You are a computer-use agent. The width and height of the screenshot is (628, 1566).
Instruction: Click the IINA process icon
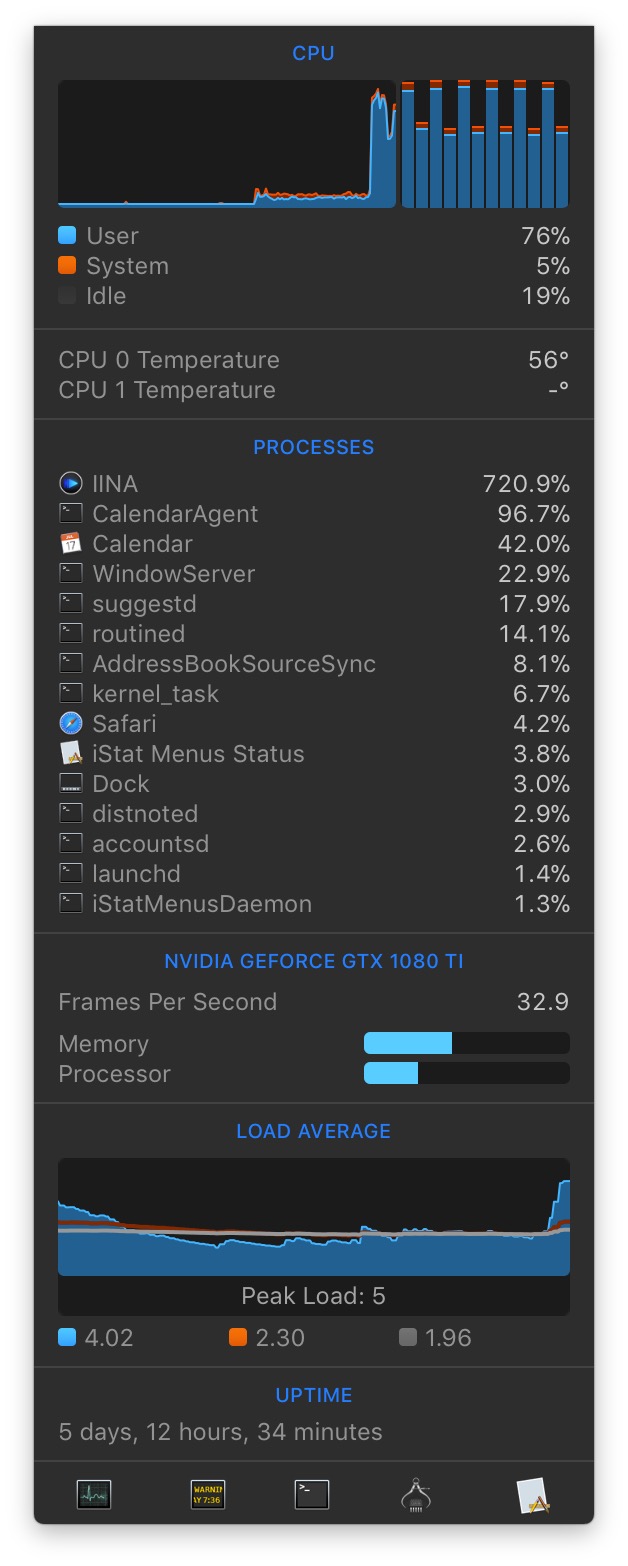tap(70, 484)
